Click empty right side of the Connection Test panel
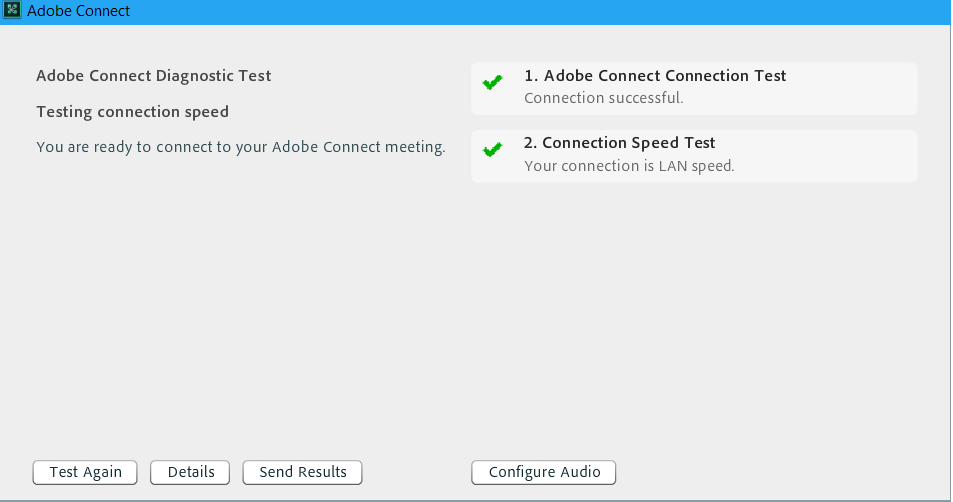Viewport: 953px width, 502px height. coord(851,89)
